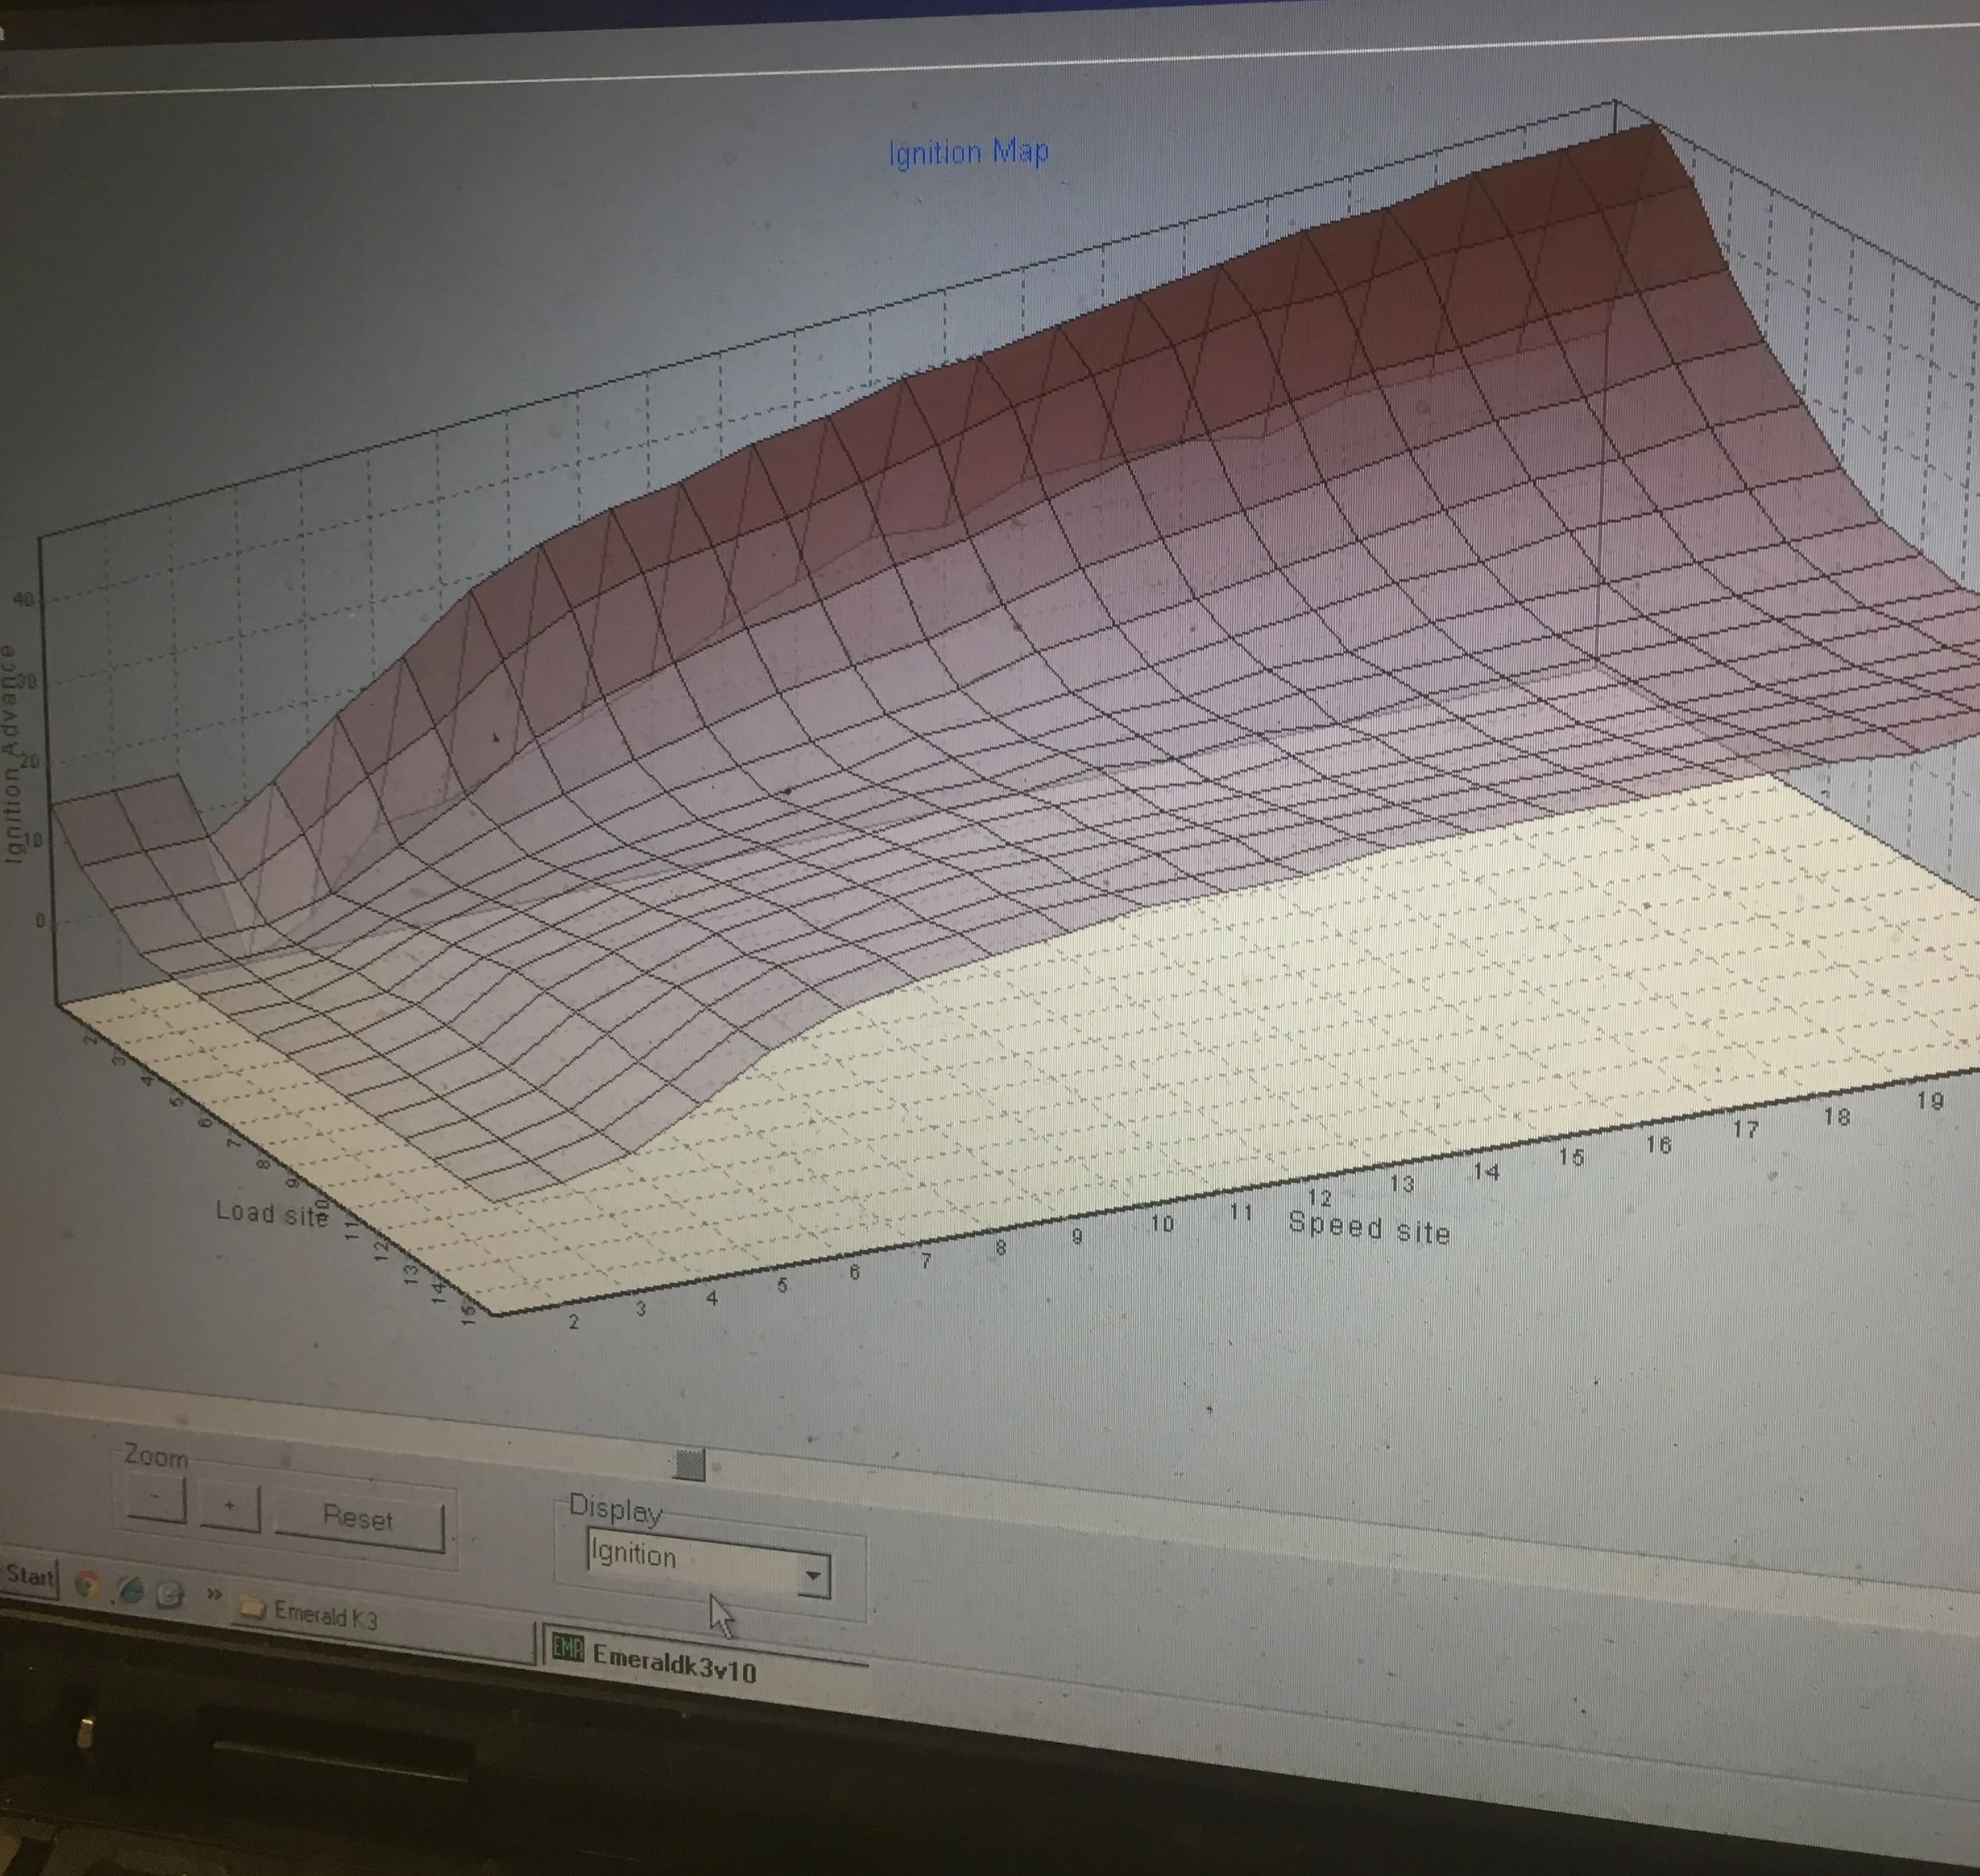Viewport: 1980px width, 1876px height.
Task: Open the Display dropdown arrow
Action: click(x=813, y=1577)
